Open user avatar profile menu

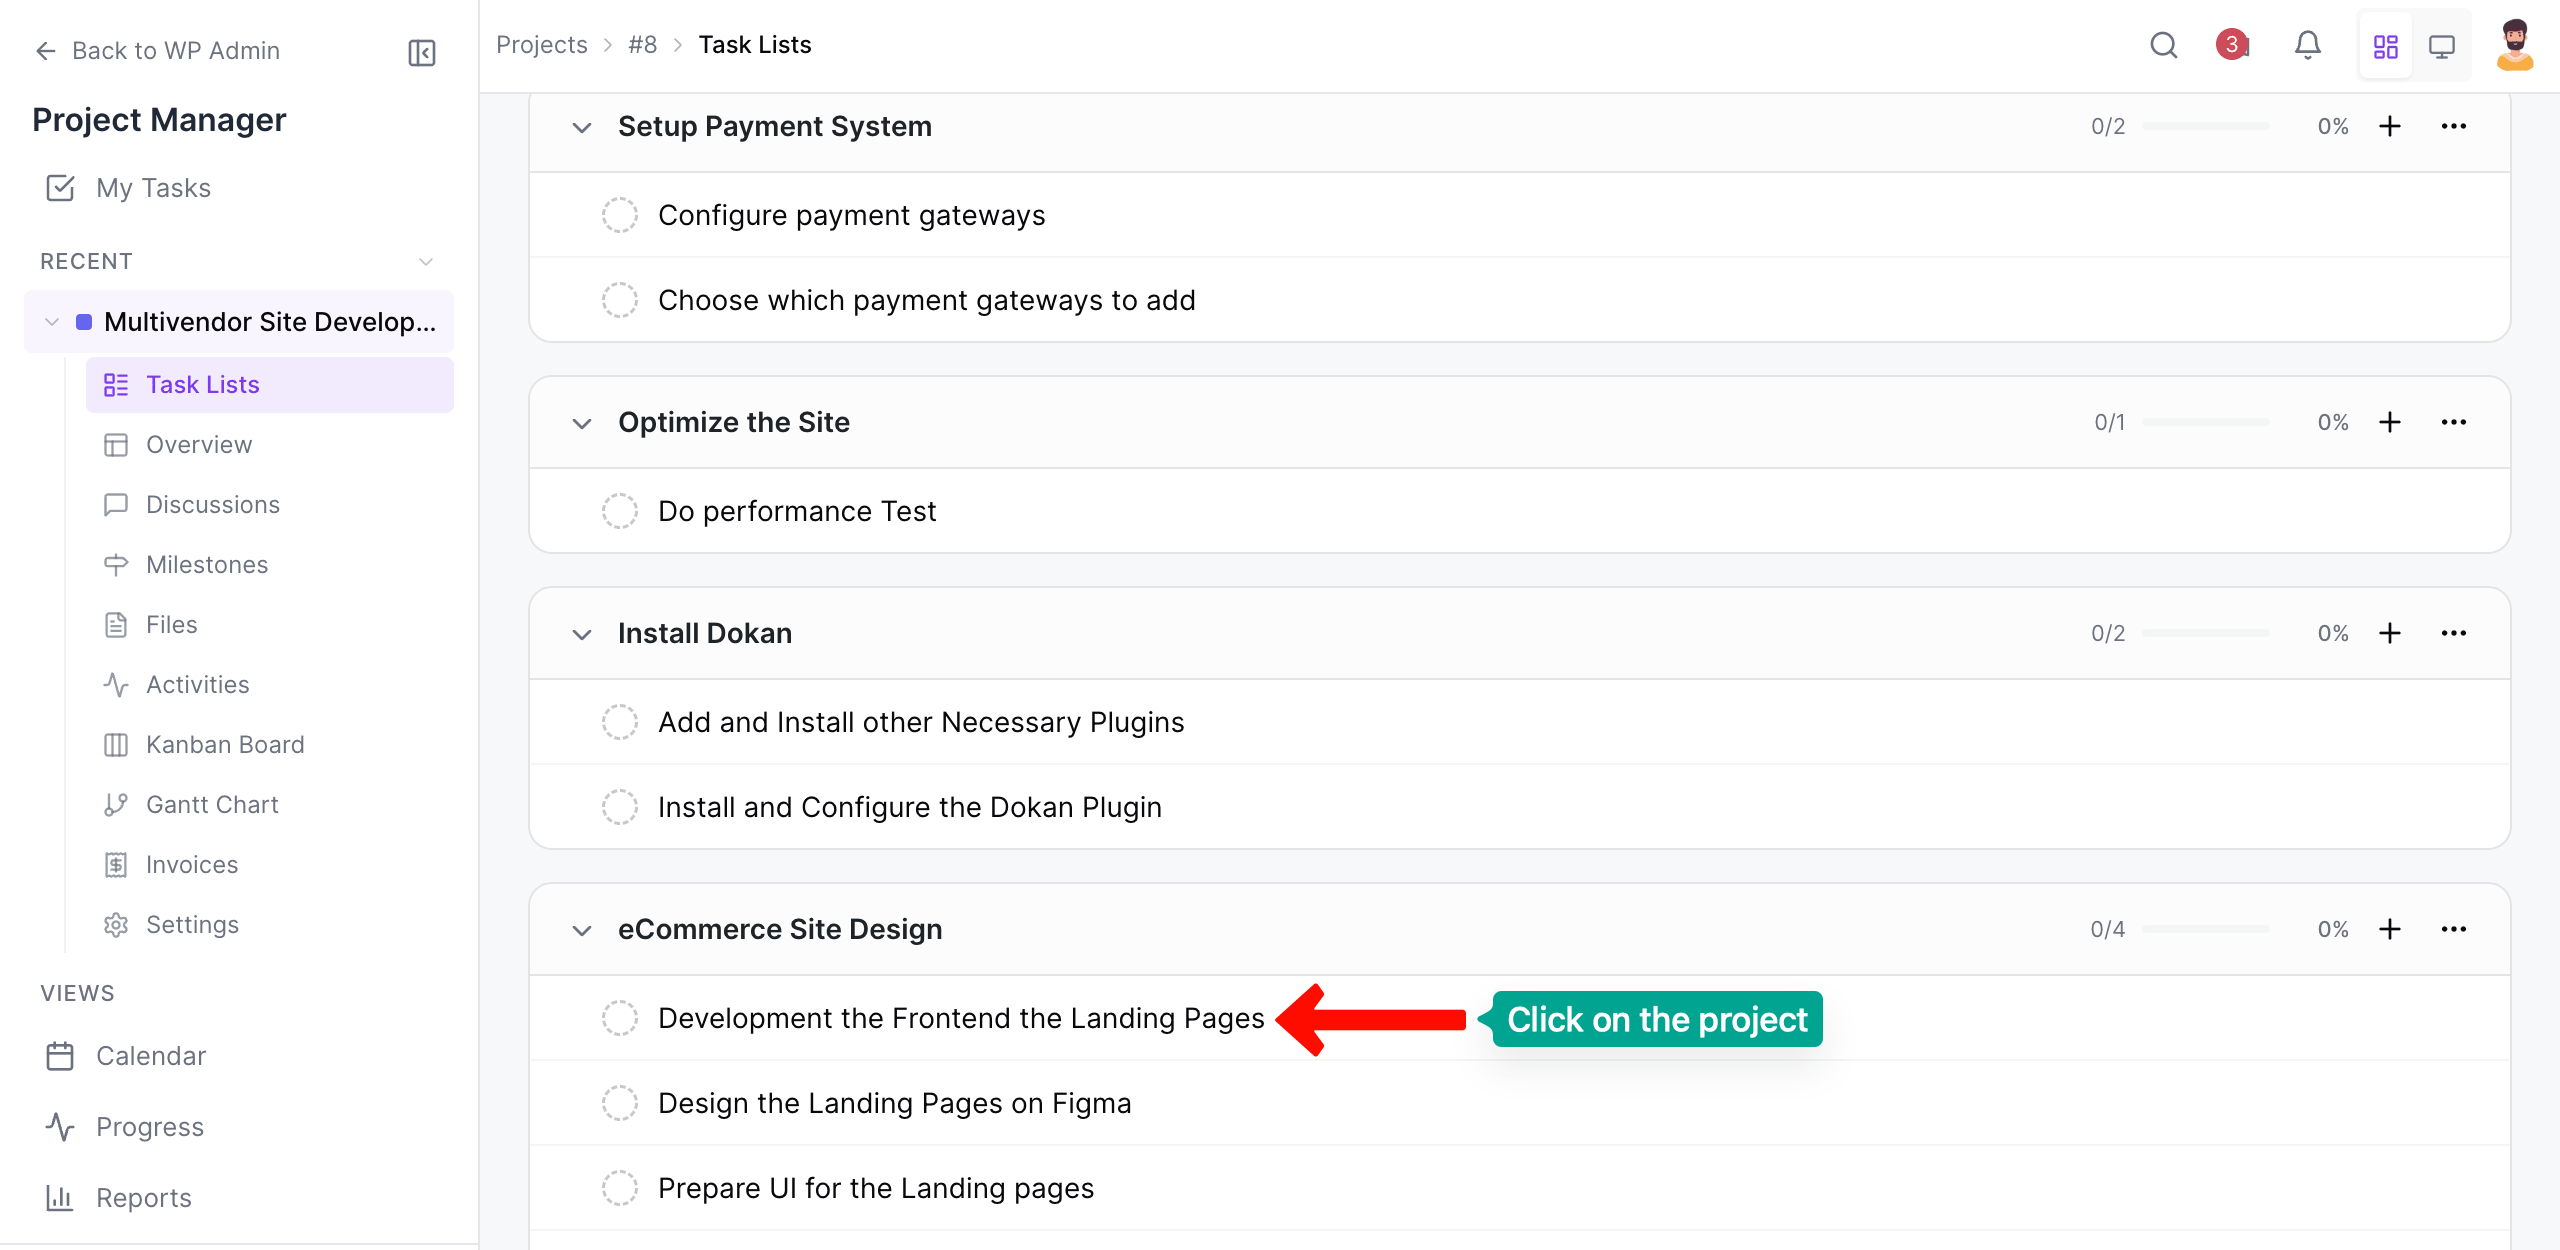[x=2514, y=46]
